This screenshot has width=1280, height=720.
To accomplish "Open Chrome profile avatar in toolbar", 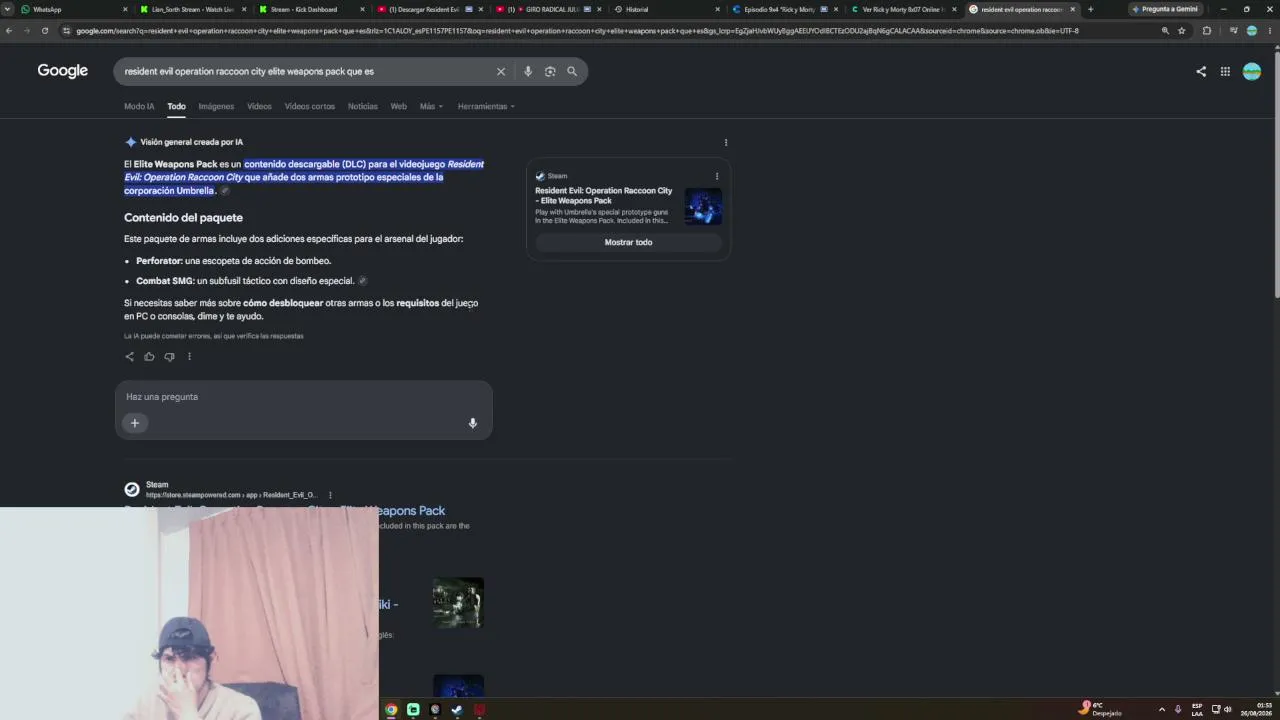I will pyautogui.click(x=1251, y=31).
